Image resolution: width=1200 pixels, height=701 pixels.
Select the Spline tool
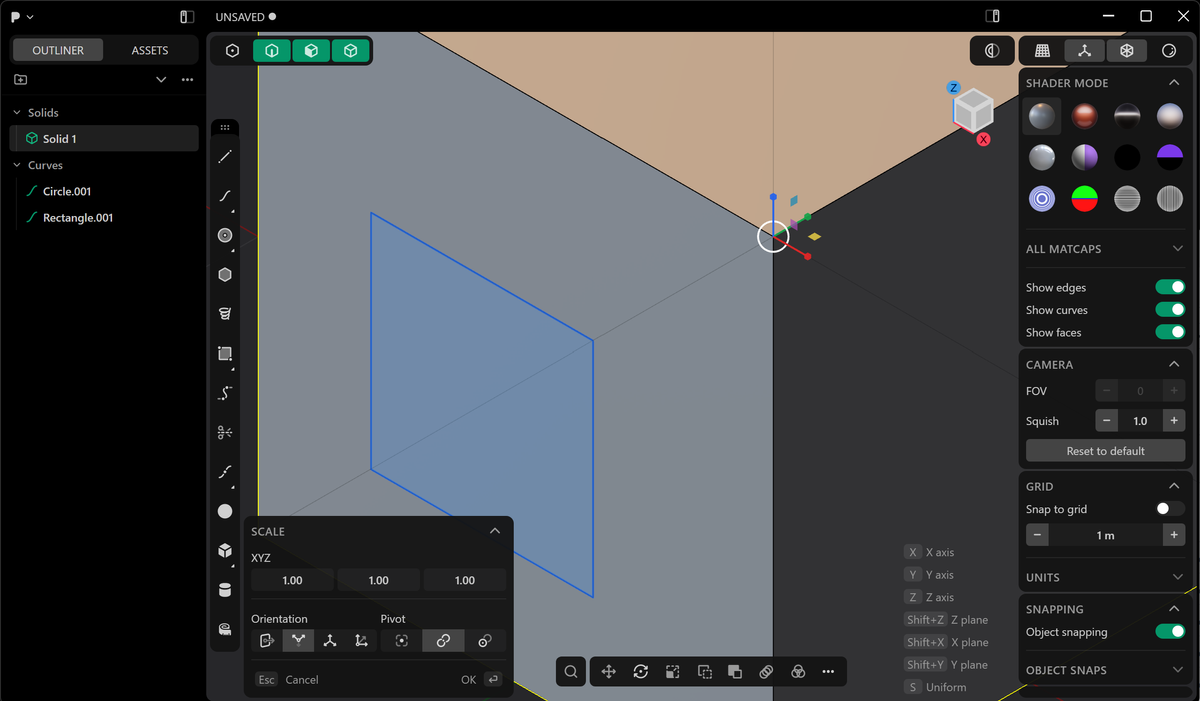coord(225,196)
